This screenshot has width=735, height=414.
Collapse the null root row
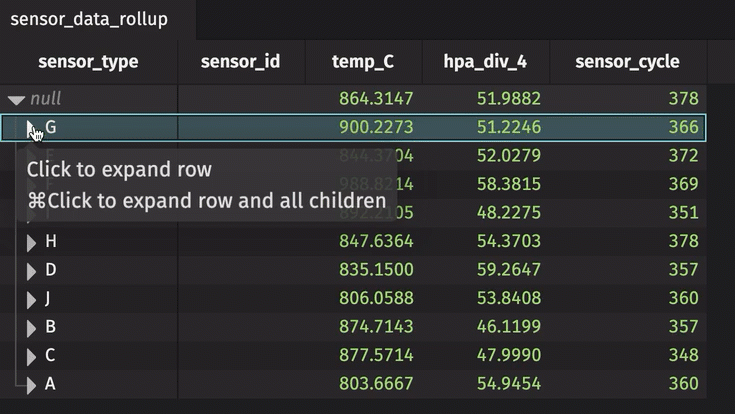(x=16, y=99)
